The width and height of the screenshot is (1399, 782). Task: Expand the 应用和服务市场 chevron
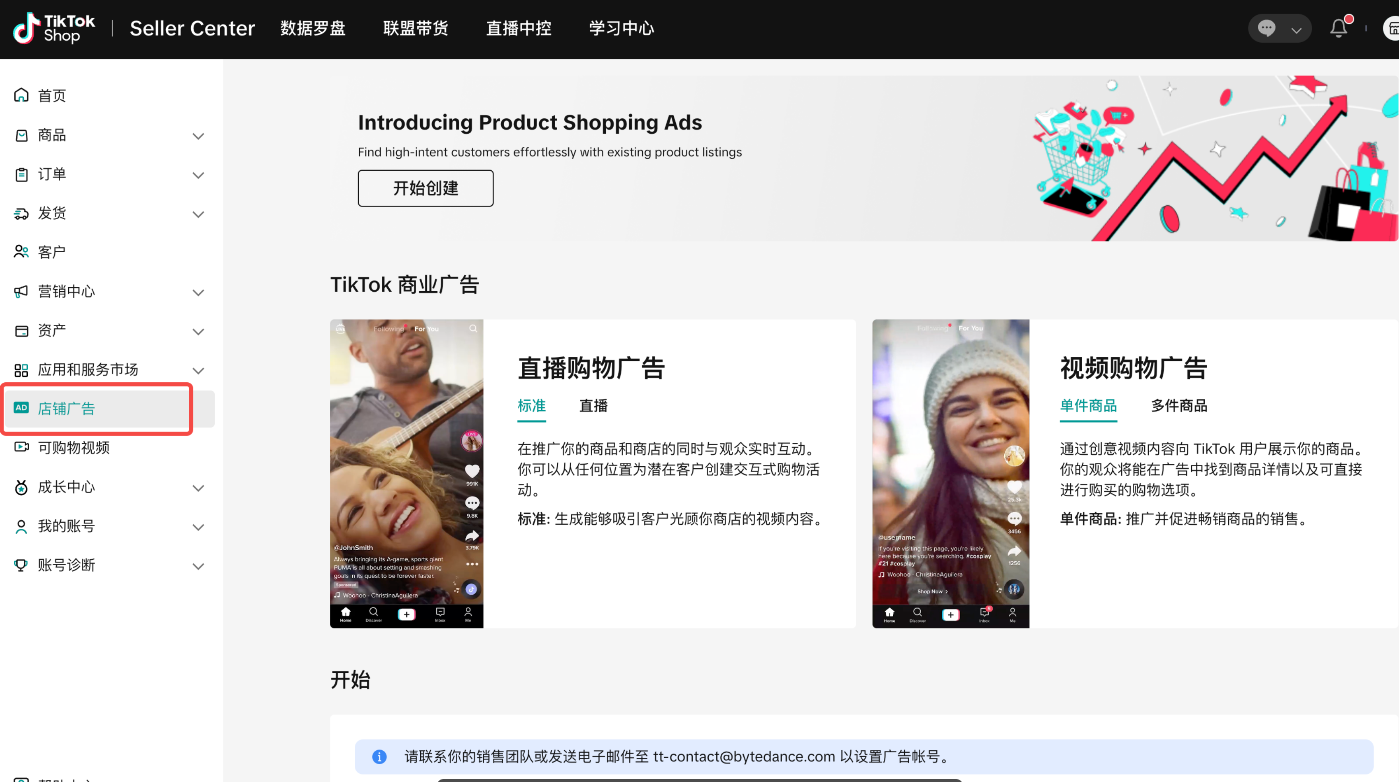[198, 370]
